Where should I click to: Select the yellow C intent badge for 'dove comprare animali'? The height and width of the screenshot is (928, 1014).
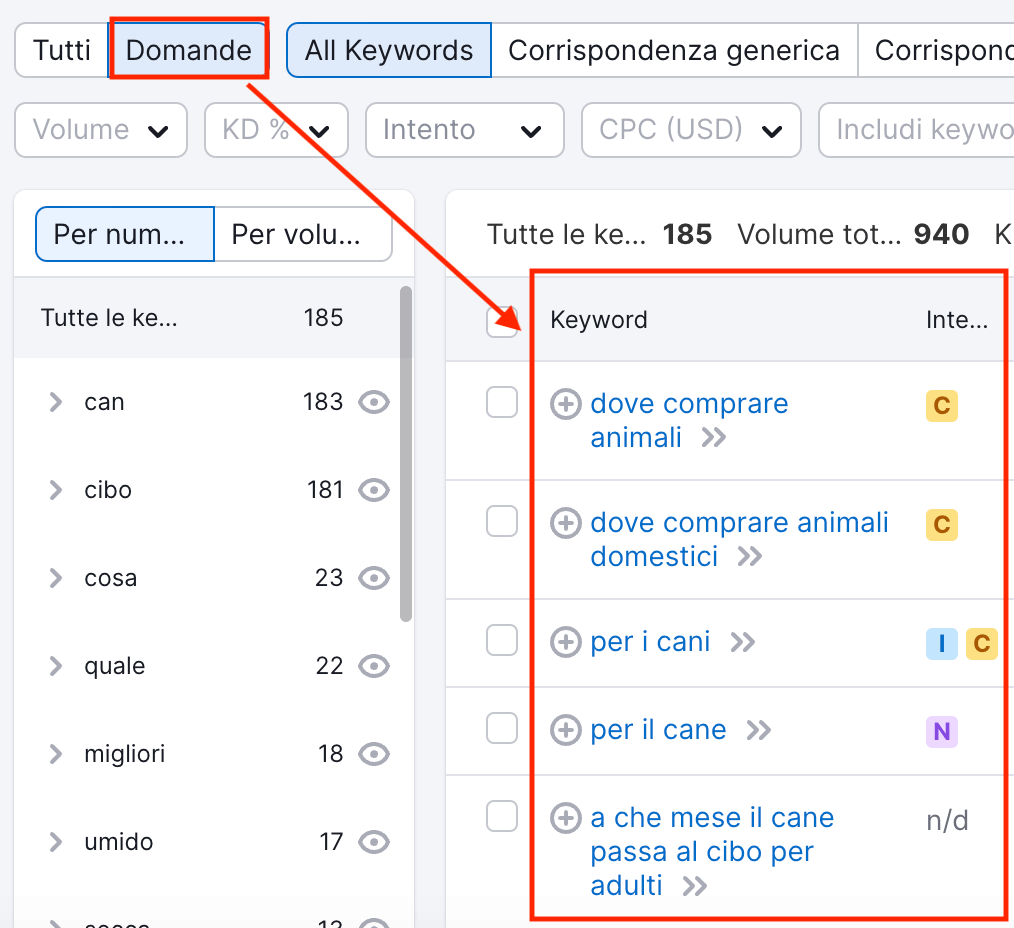click(x=941, y=405)
